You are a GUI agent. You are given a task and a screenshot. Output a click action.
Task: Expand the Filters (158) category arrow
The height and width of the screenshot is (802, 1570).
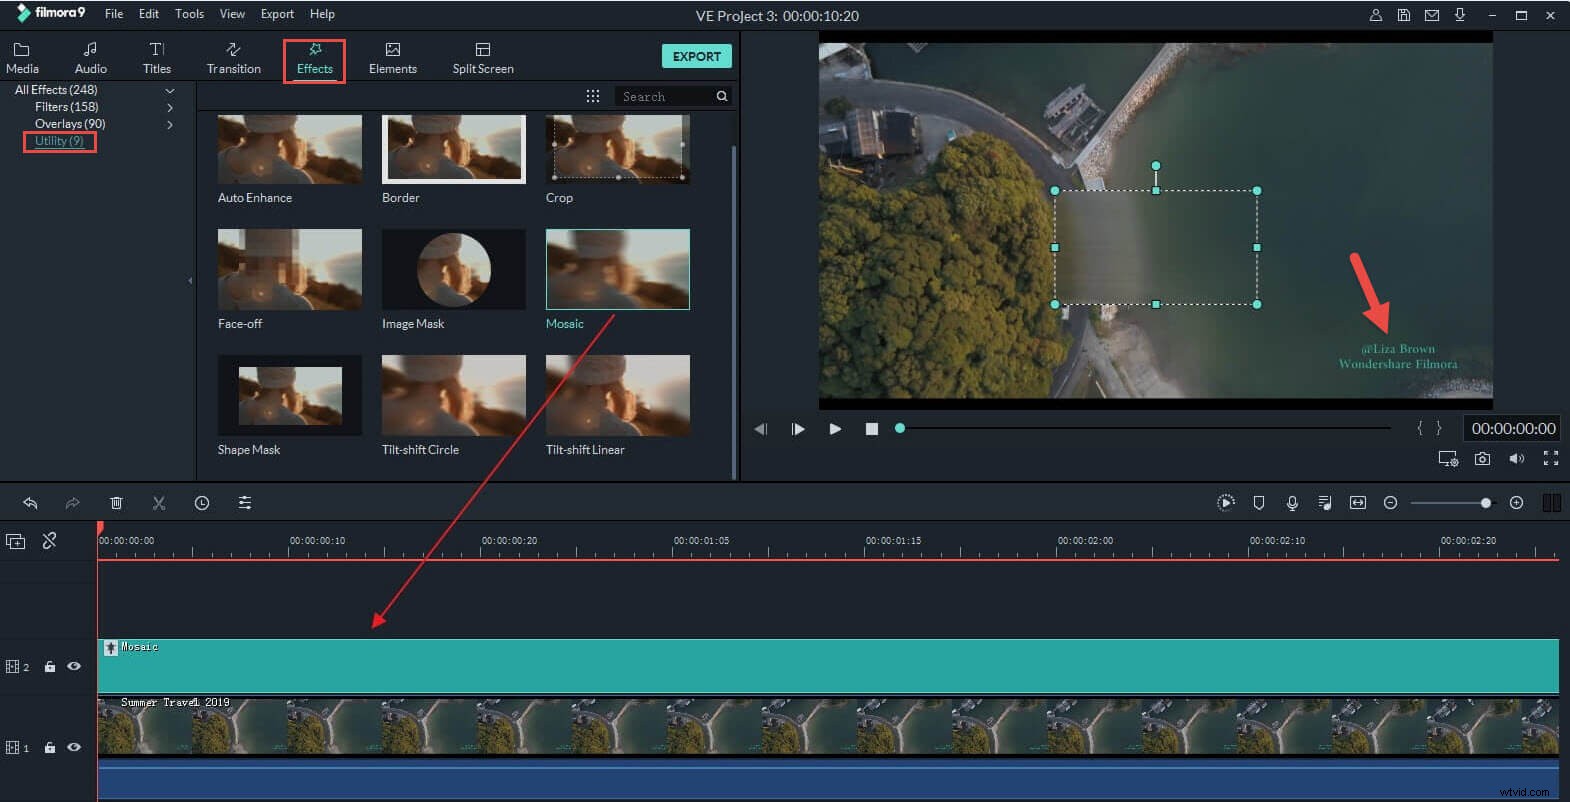point(170,107)
